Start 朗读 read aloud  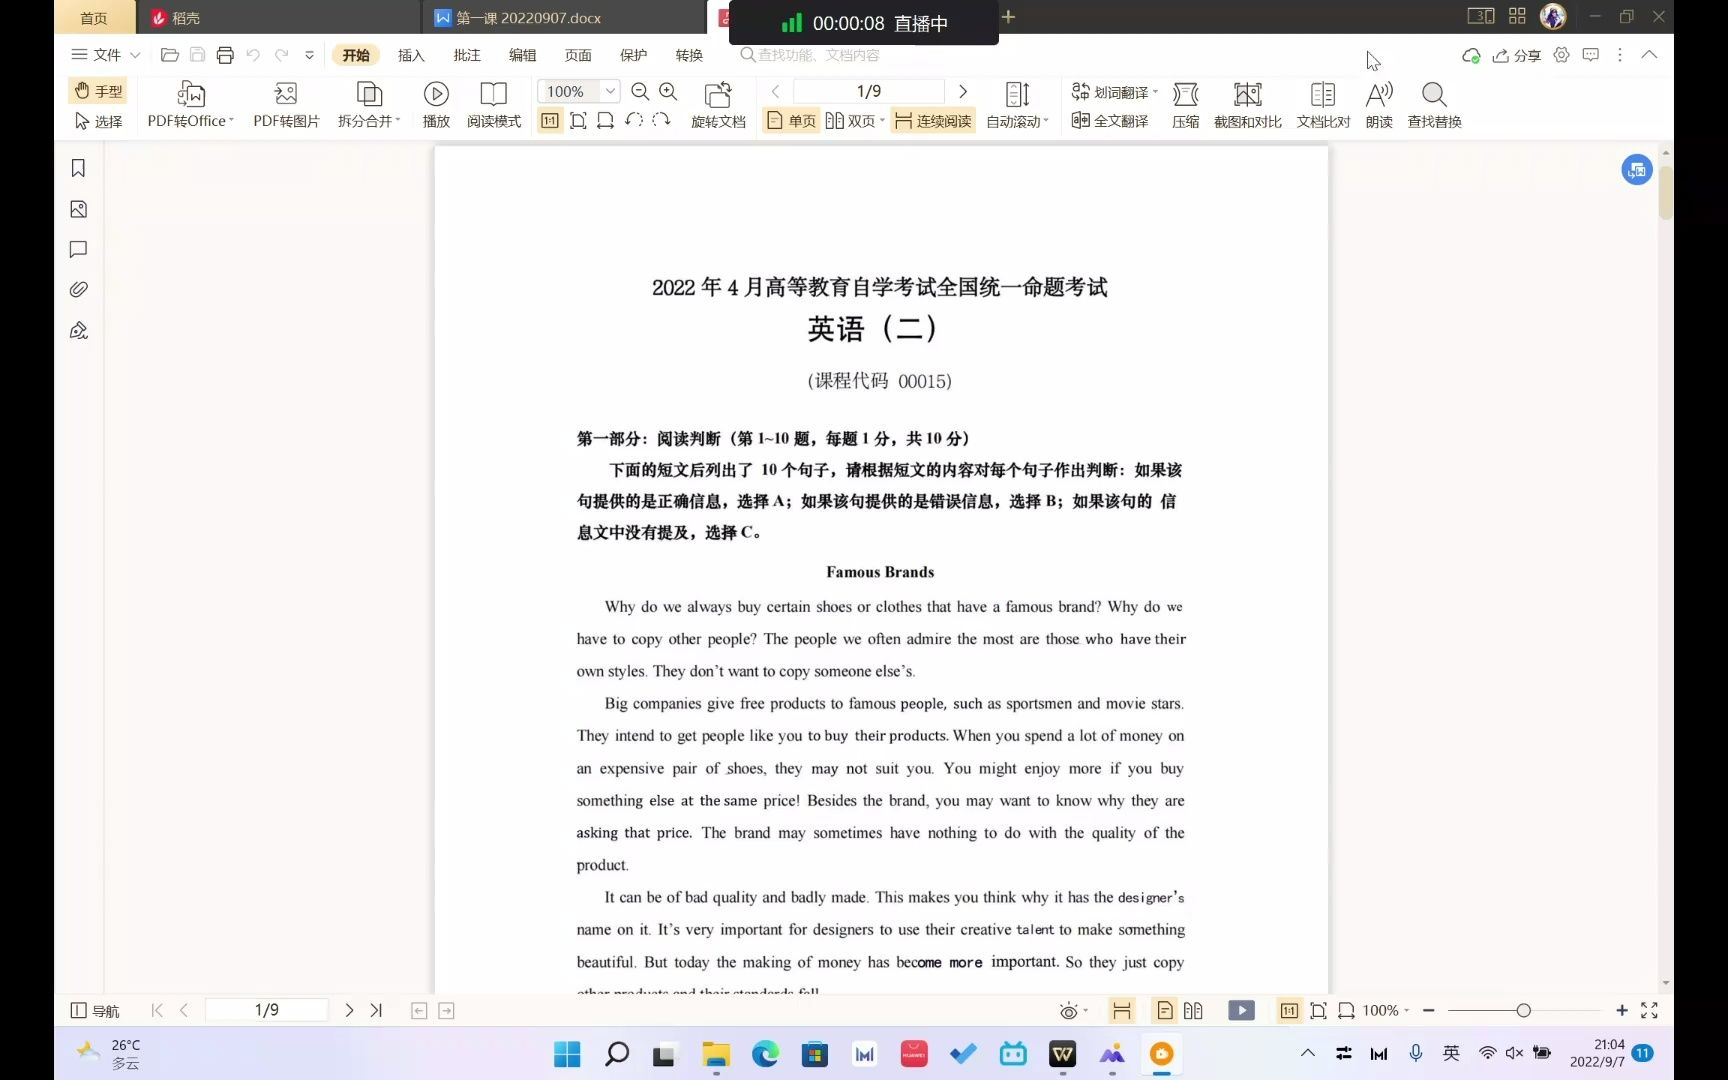pyautogui.click(x=1379, y=105)
